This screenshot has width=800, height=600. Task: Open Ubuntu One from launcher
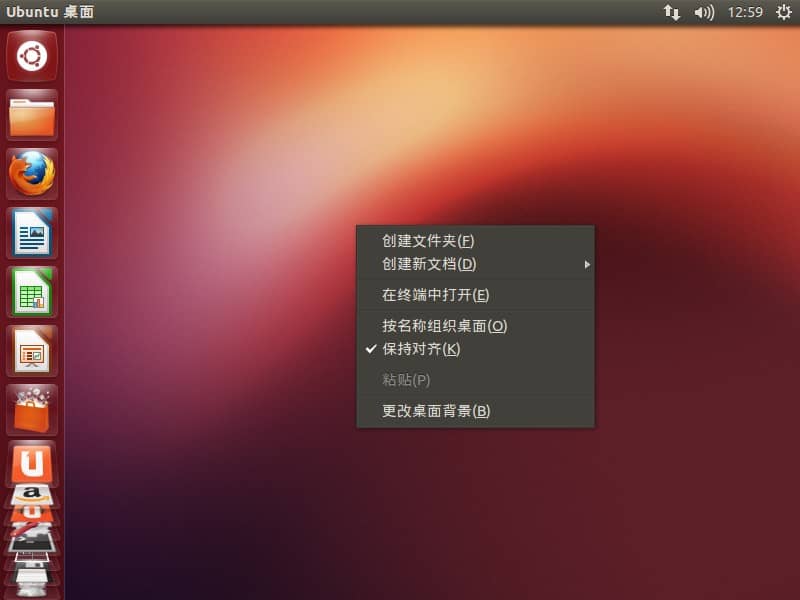point(32,464)
